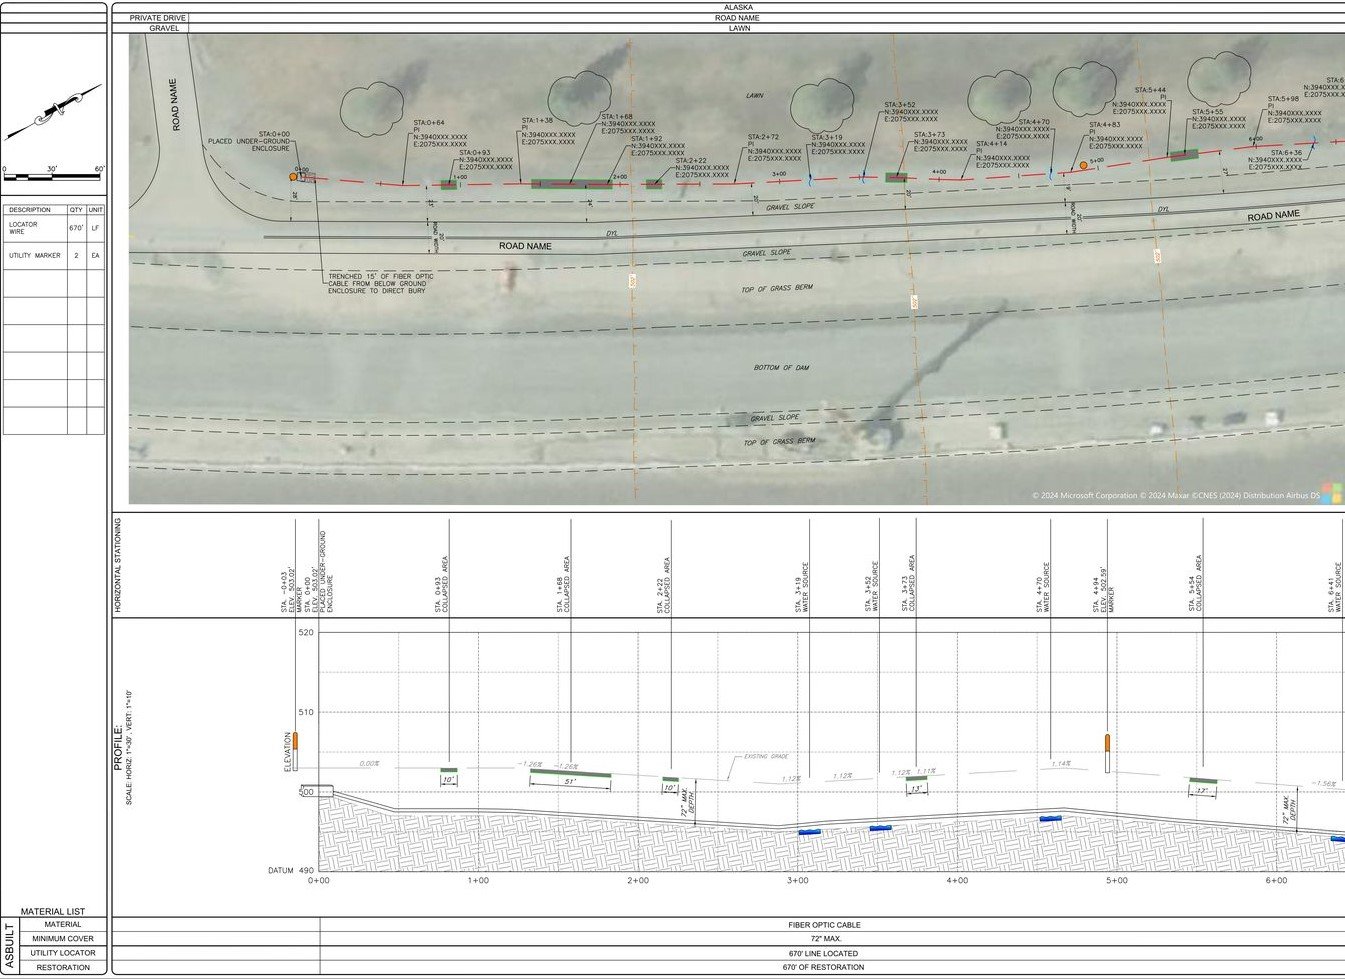Click the orange marker circle beside 5+00 in plan
The image size is (1345, 979).
tap(1083, 165)
